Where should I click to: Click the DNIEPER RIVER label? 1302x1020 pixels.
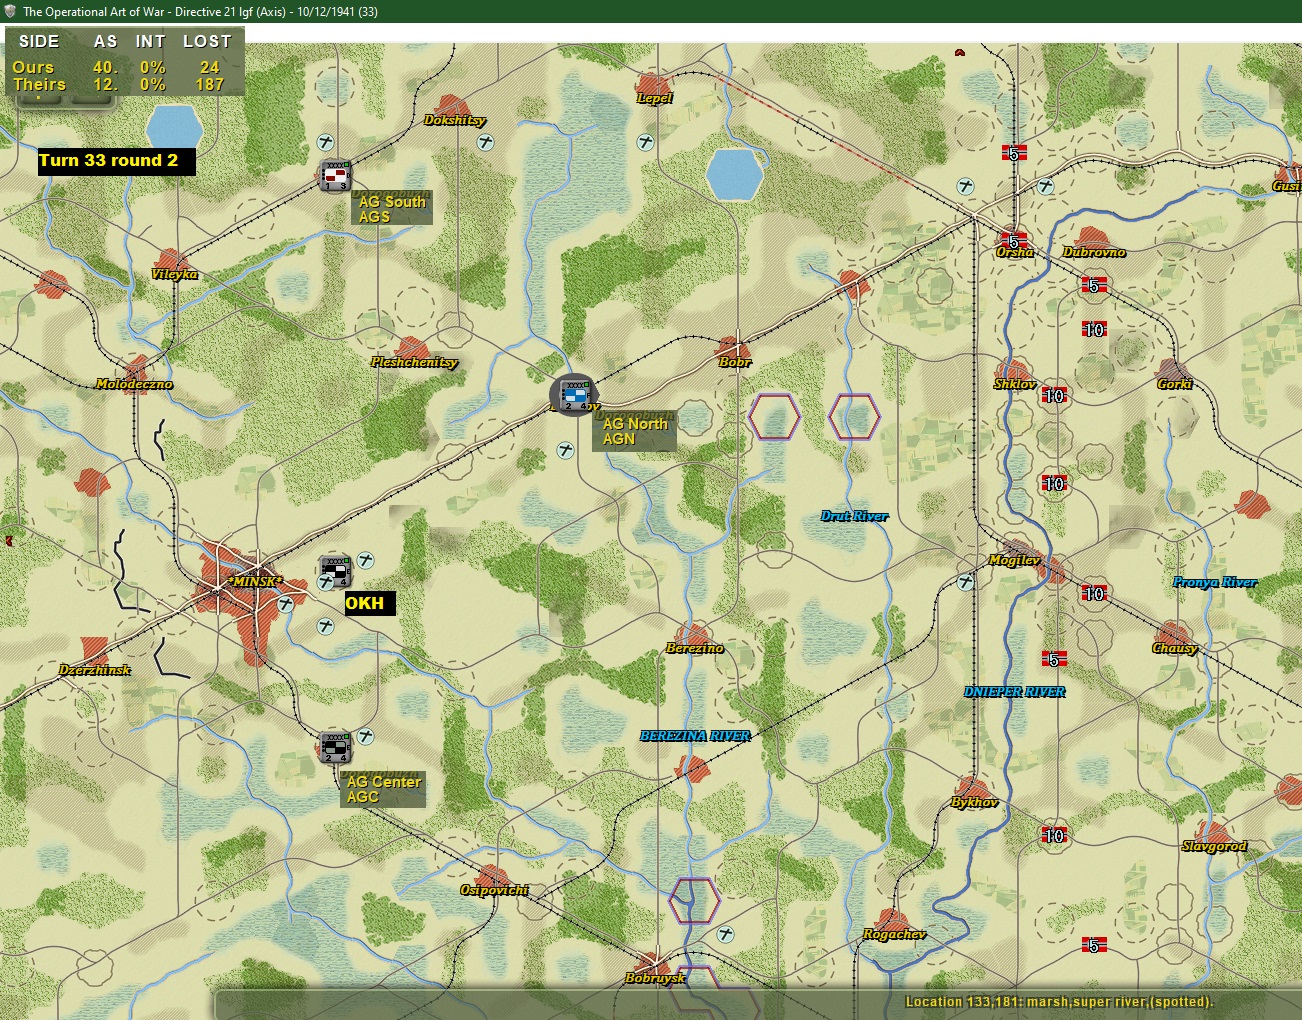click(1015, 692)
